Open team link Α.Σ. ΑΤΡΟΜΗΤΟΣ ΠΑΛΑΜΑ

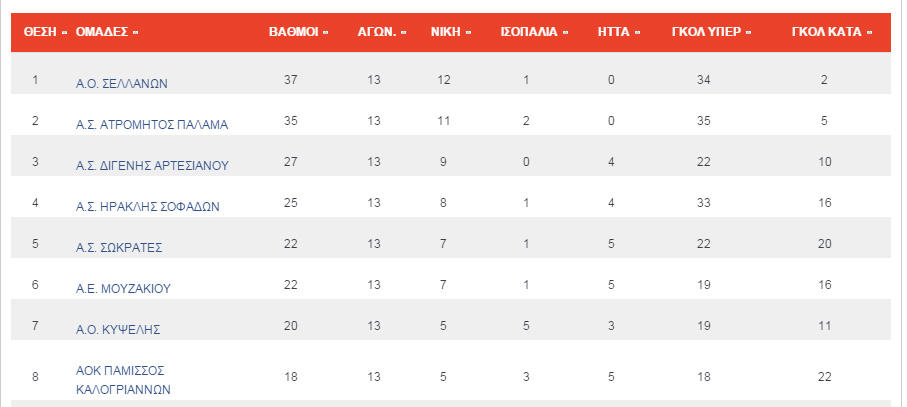(152, 125)
